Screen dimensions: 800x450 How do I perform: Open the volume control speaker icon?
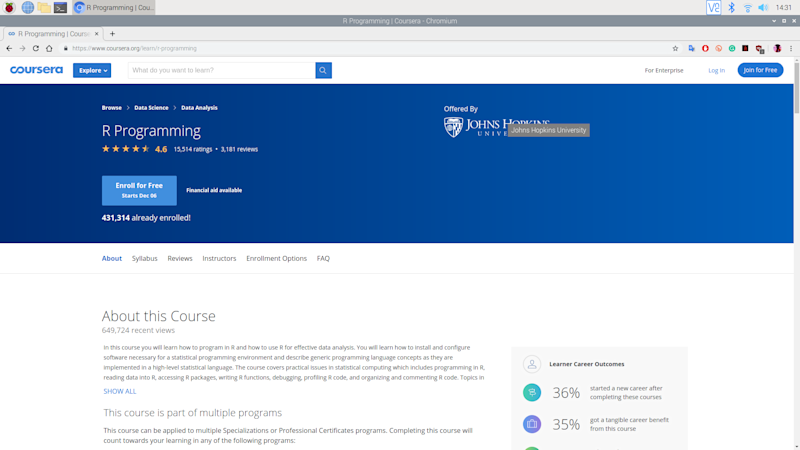click(763, 7)
